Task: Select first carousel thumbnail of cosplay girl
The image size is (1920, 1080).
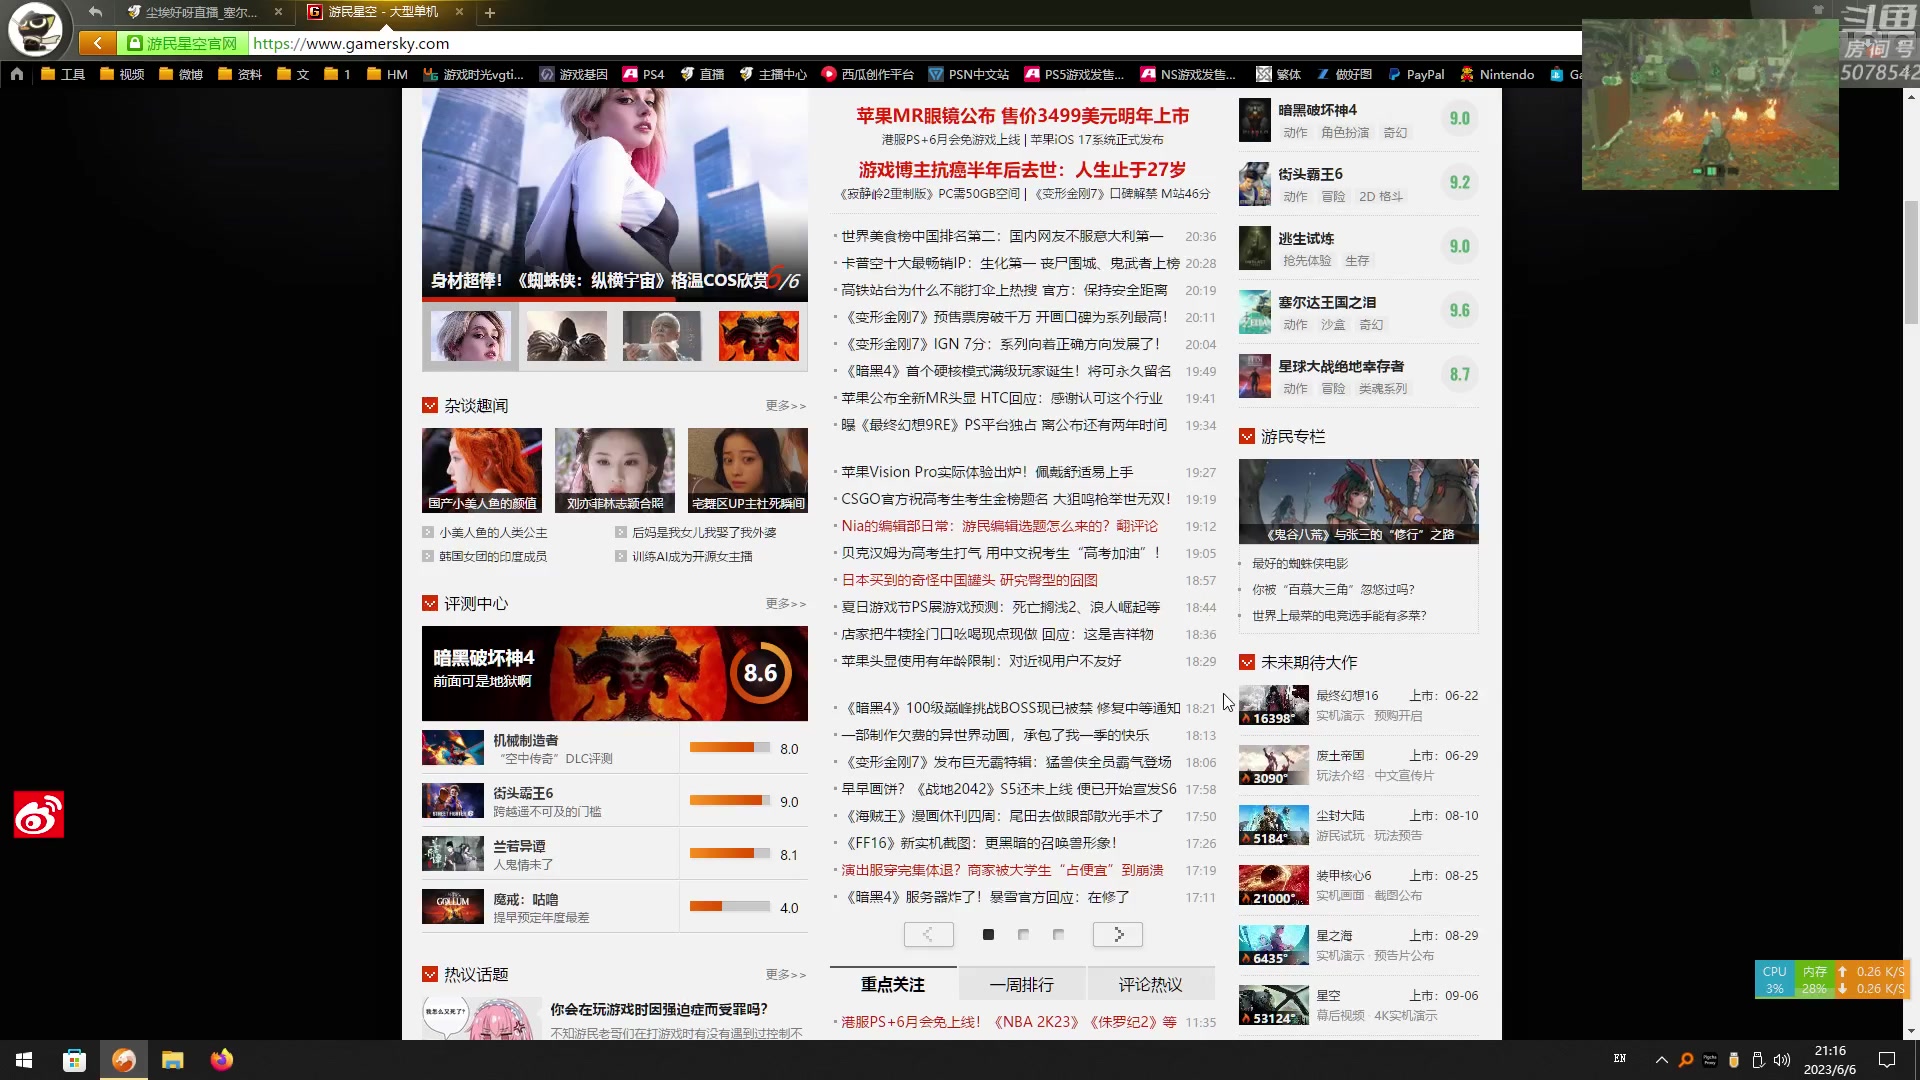Action: pyautogui.click(x=470, y=335)
